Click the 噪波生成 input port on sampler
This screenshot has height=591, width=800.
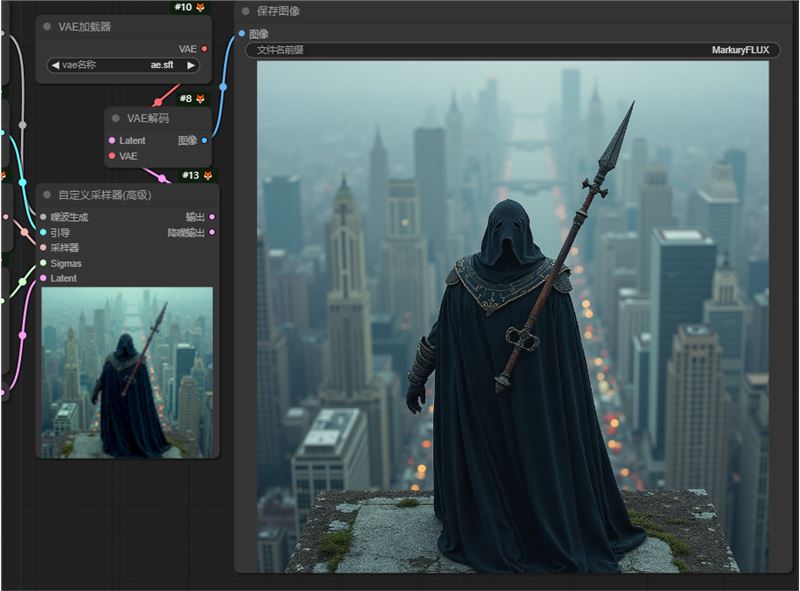[43, 217]
